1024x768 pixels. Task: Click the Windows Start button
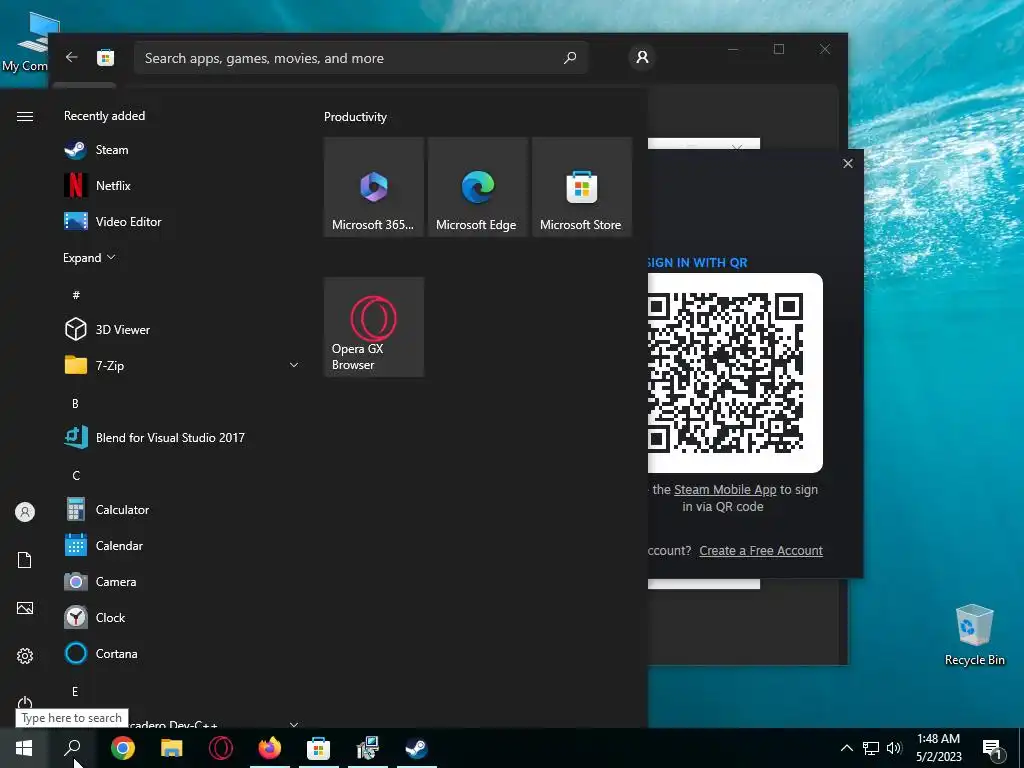(x=24, y=748)
